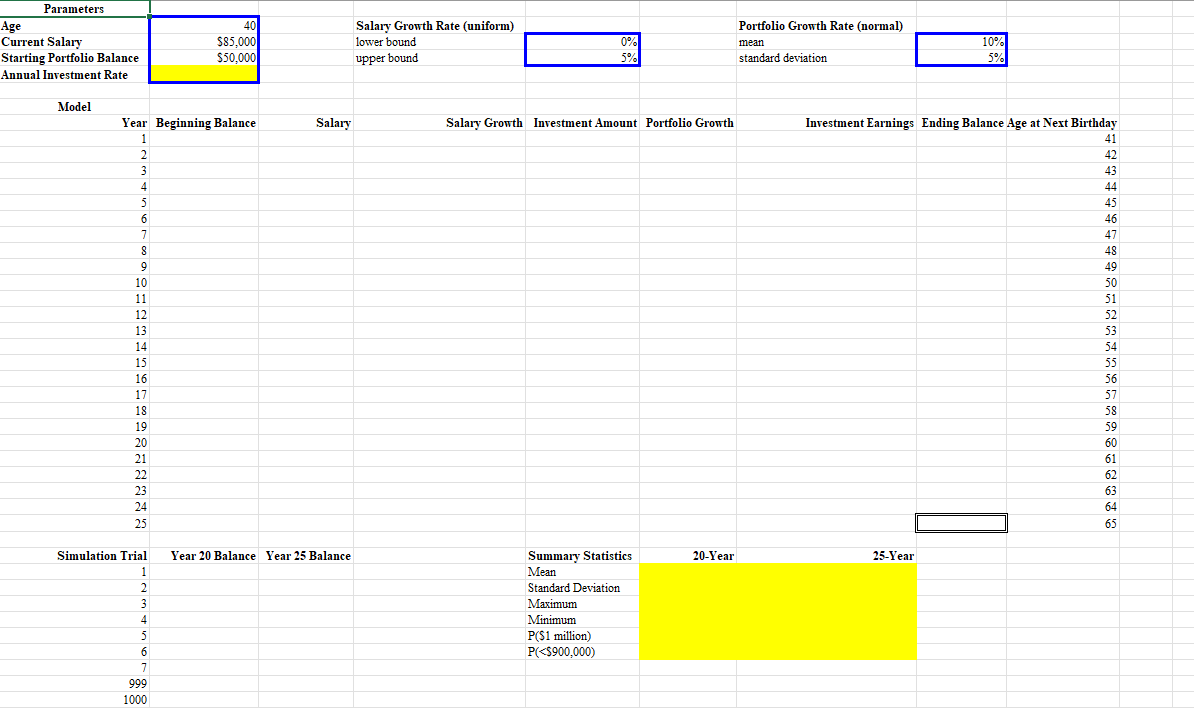Click the yellow 20-Year P($1 million) cell
The width and height of the screenshot is (1194, 708).
pos(688,636)
